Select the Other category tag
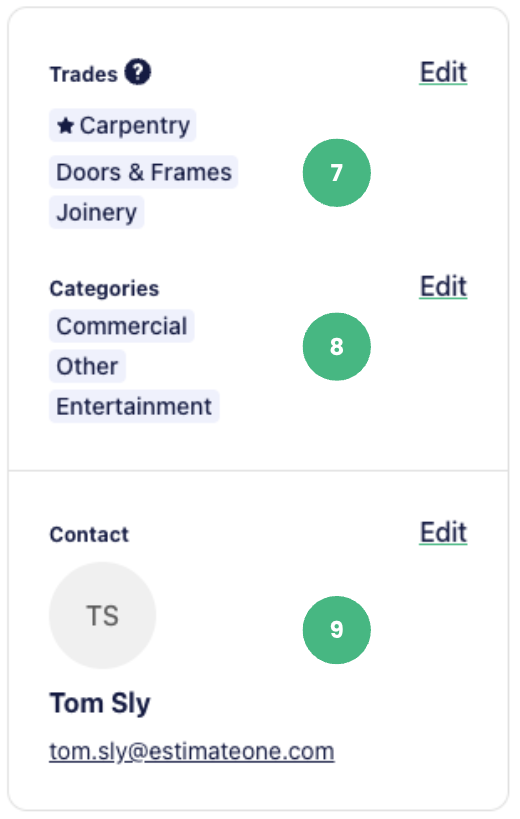The width and height of the screenshot is (520, 819). tap(87, 366)
